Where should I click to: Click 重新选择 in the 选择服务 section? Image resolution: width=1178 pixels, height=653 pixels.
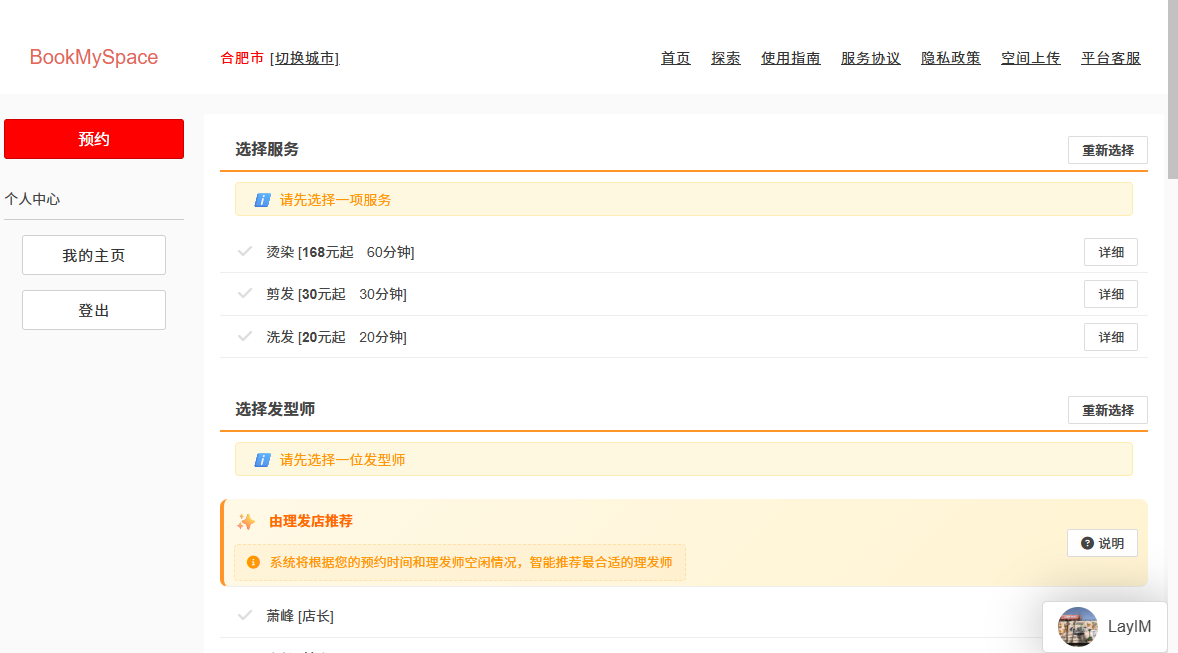(1107, 150)
